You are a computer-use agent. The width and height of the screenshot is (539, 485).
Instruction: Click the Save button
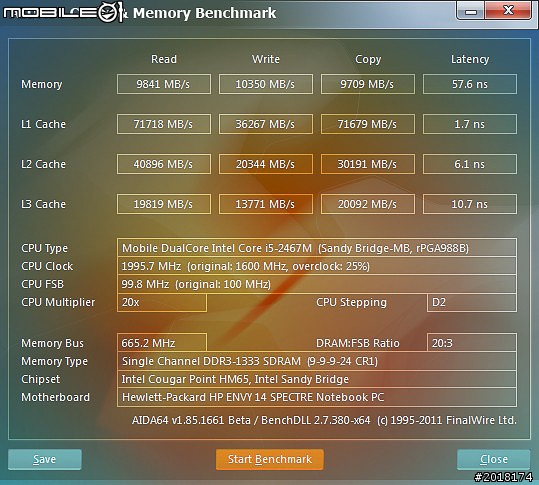45,459
